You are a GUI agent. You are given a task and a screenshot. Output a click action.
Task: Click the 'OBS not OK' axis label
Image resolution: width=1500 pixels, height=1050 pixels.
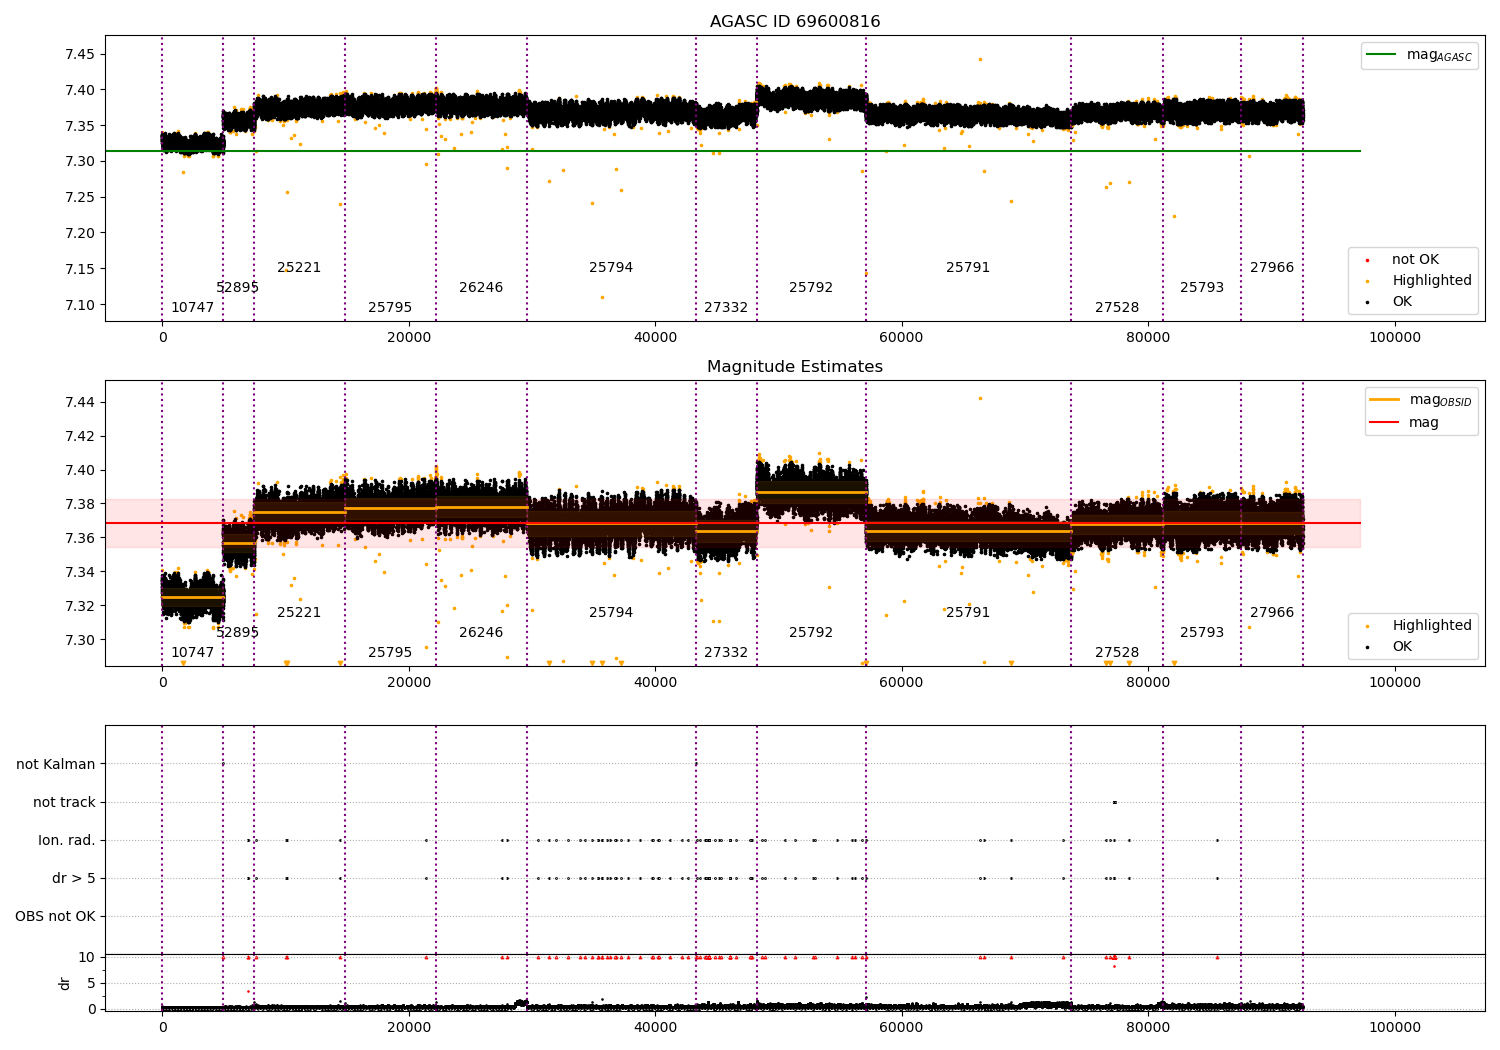pyautogui.click(x=55, y=916)
